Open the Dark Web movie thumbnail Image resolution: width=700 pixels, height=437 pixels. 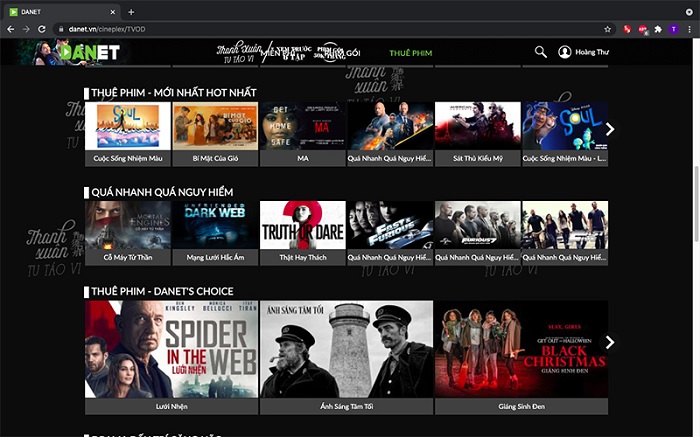click(x=214, y=225)
